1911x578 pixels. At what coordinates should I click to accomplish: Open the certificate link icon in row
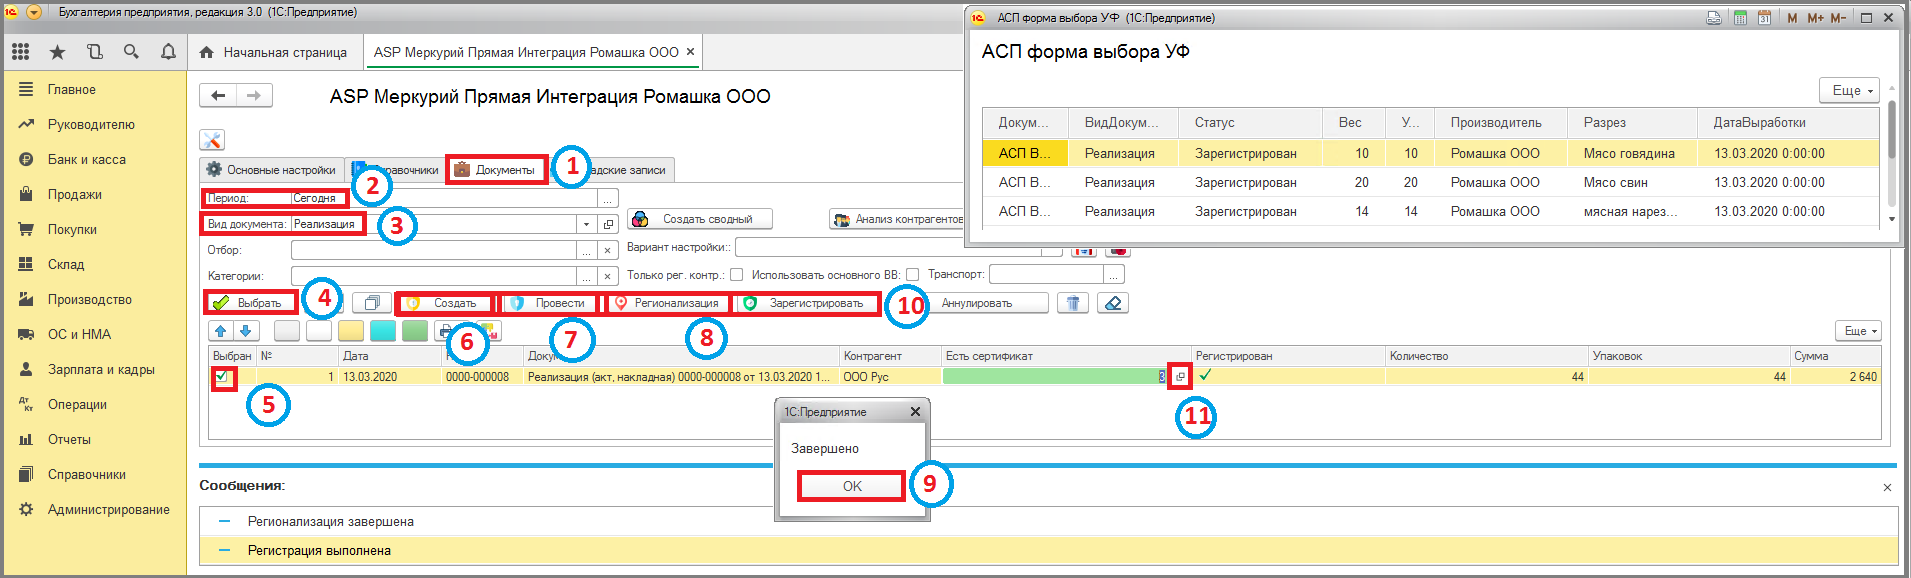click(1180, 376)
